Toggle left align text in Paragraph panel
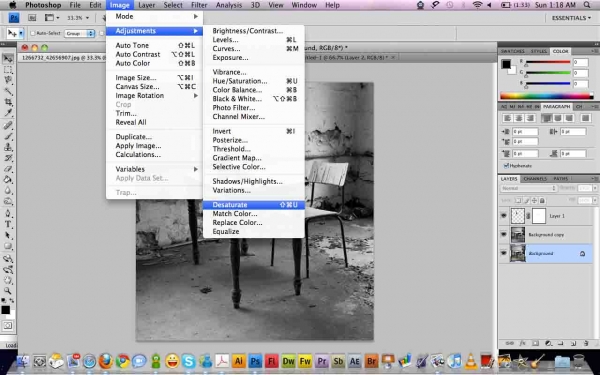 507,118
